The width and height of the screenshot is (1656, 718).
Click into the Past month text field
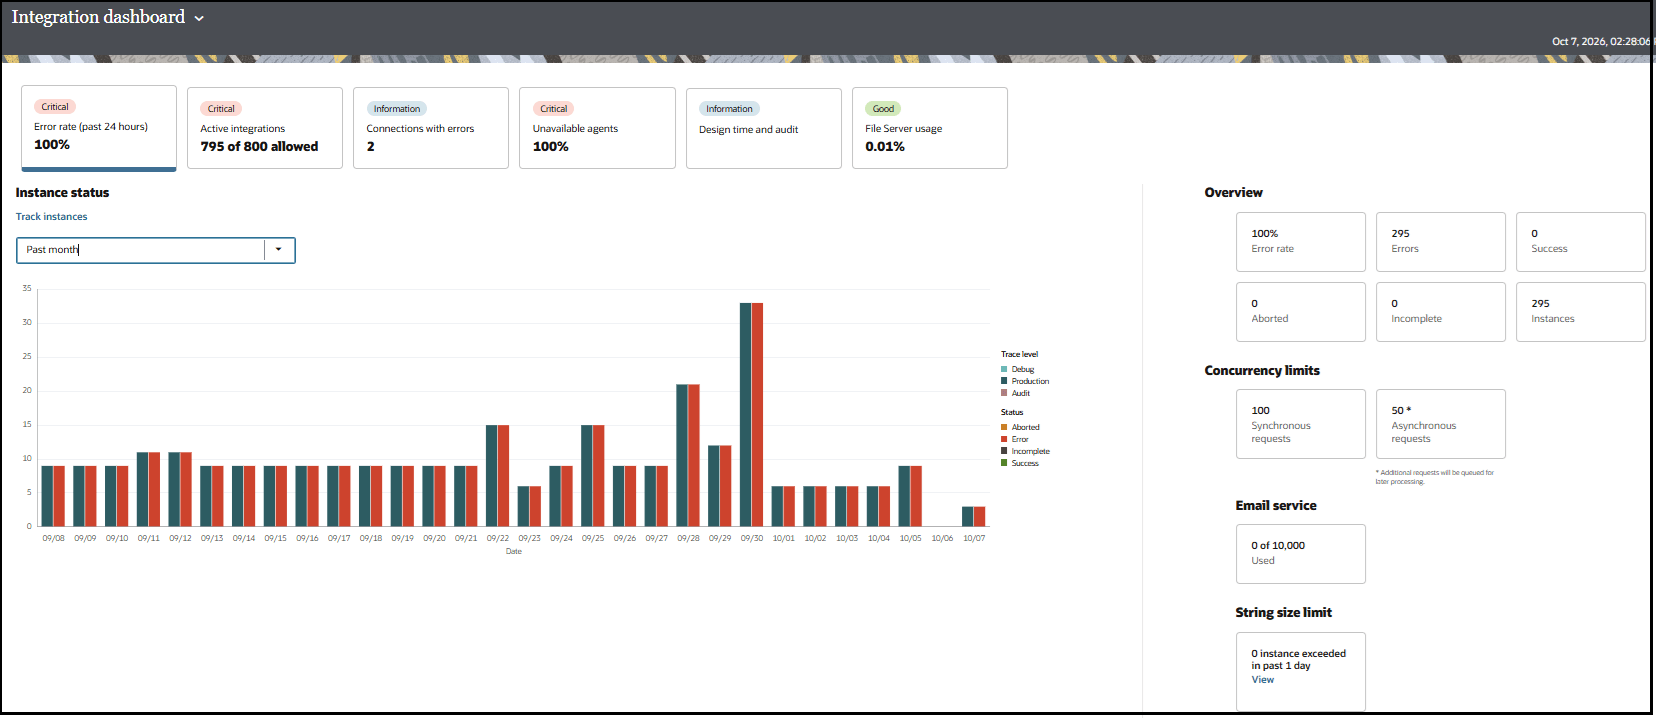(x=141, y=250)
